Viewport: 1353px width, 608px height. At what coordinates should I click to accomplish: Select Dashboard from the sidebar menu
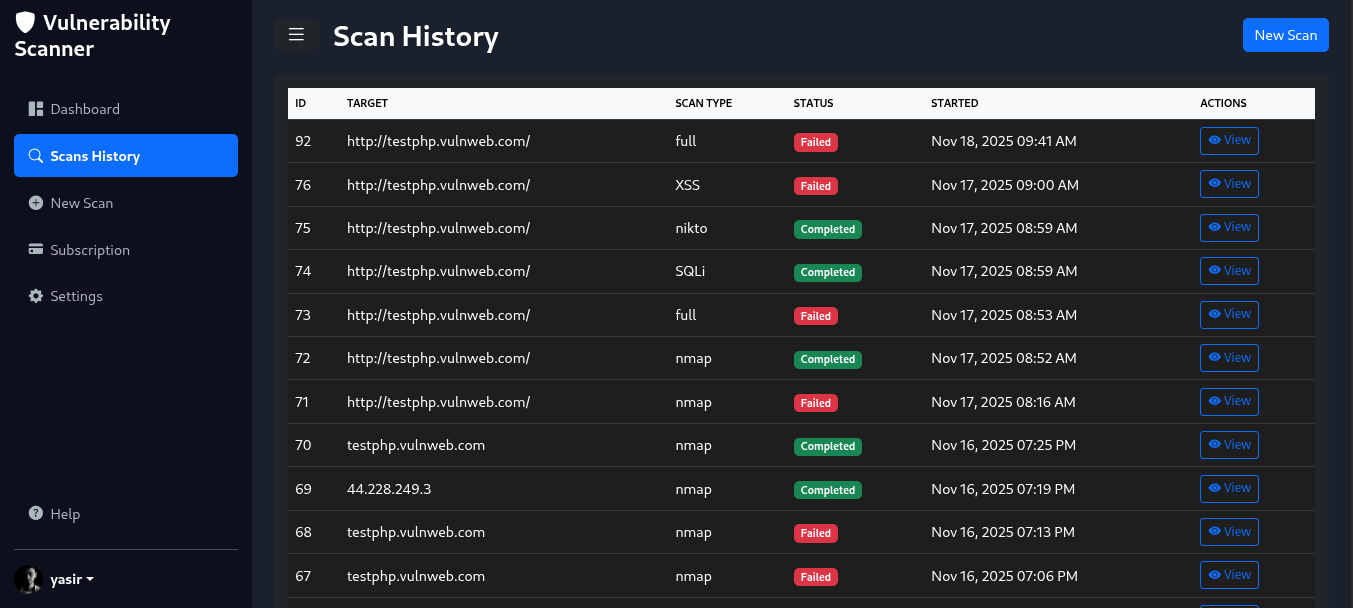click(x=85, y=109)
